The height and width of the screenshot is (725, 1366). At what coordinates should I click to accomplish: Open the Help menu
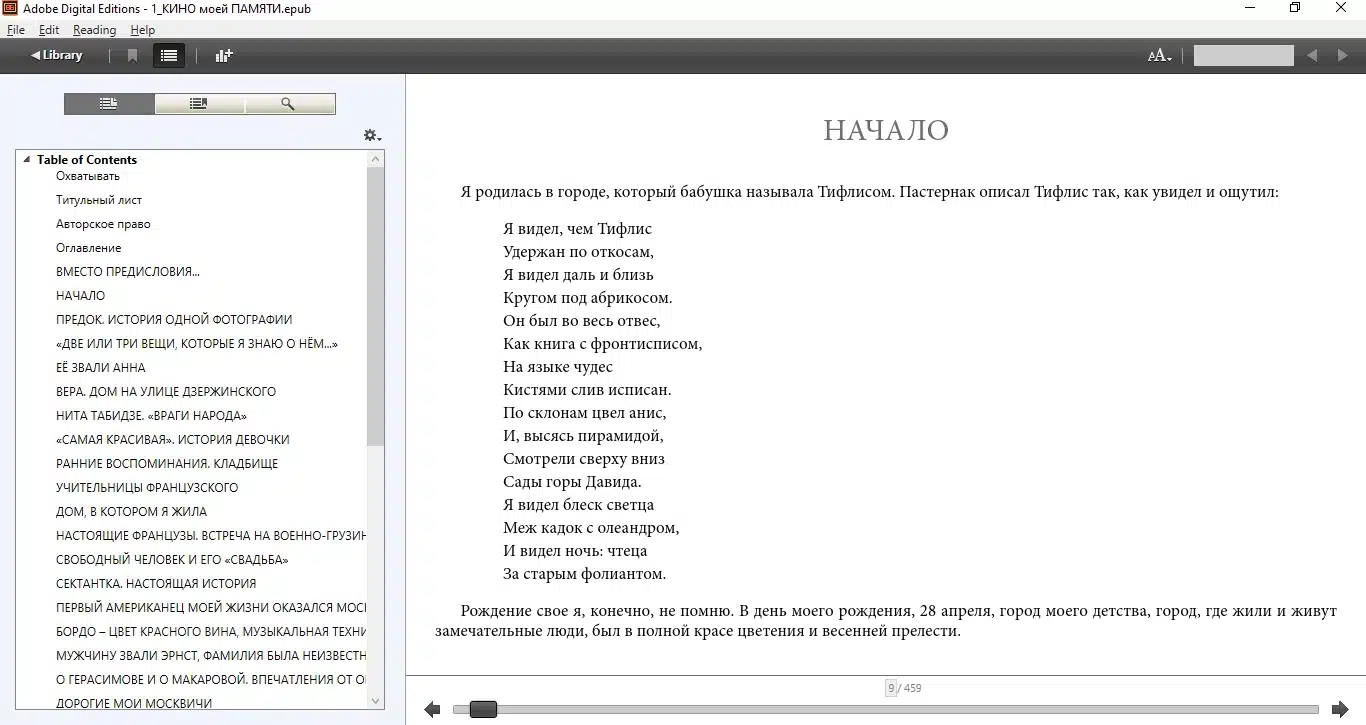coord(143,30)
